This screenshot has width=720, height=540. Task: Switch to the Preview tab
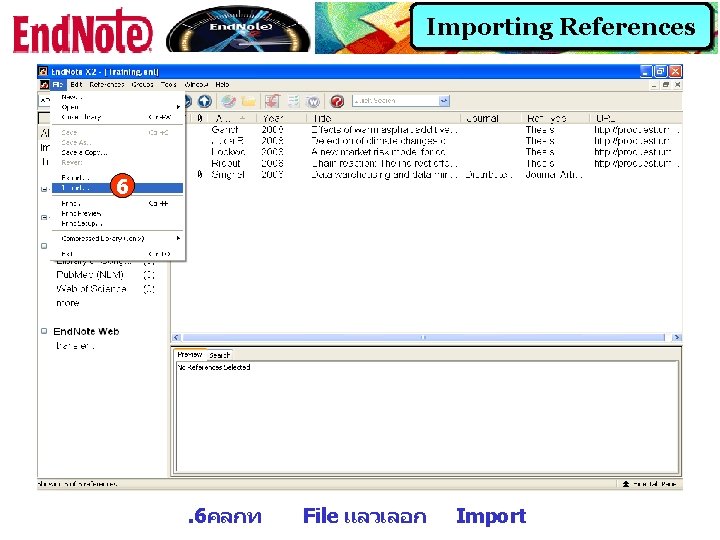pyautogui.click(x=190, y=354)
